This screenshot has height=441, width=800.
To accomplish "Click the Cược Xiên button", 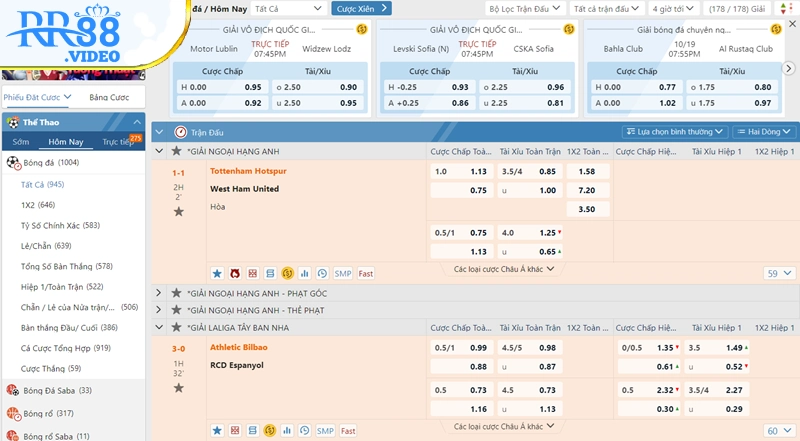I will coord(361,8).
